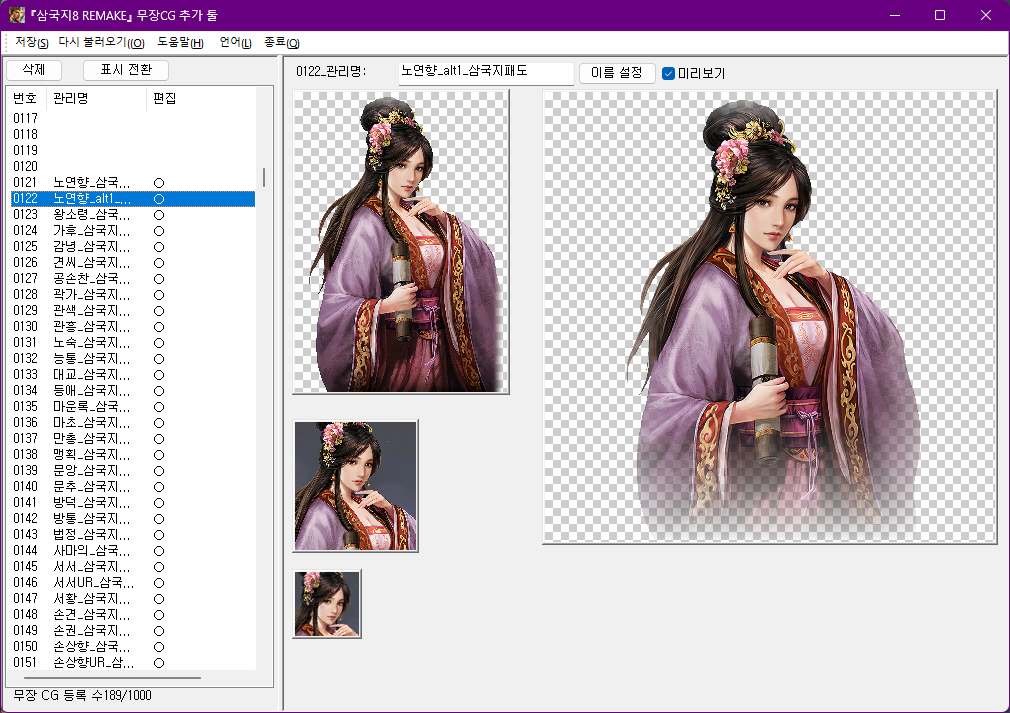Select highlighted row 0122 노연향_alt1
The height and width of the screenshot is (713, 1010).
pos(133,198)
